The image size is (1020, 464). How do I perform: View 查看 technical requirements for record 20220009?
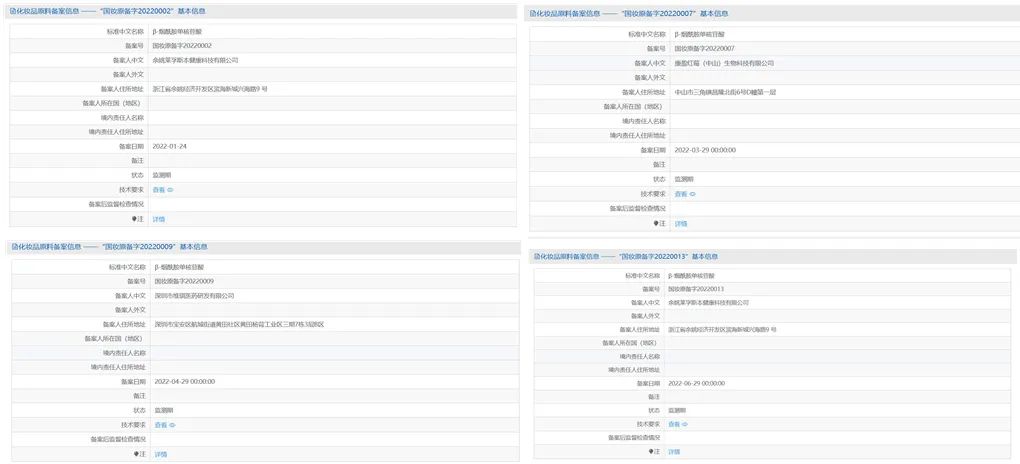159,425
